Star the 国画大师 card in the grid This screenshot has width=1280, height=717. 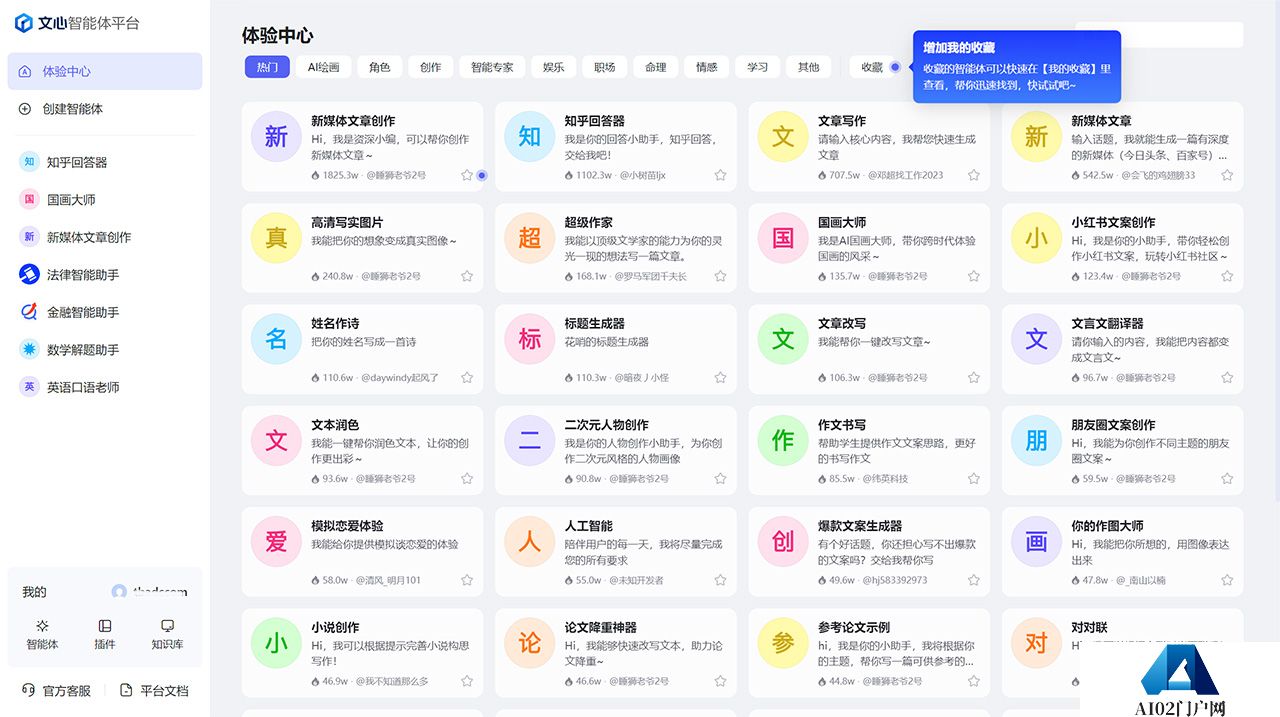973,276
